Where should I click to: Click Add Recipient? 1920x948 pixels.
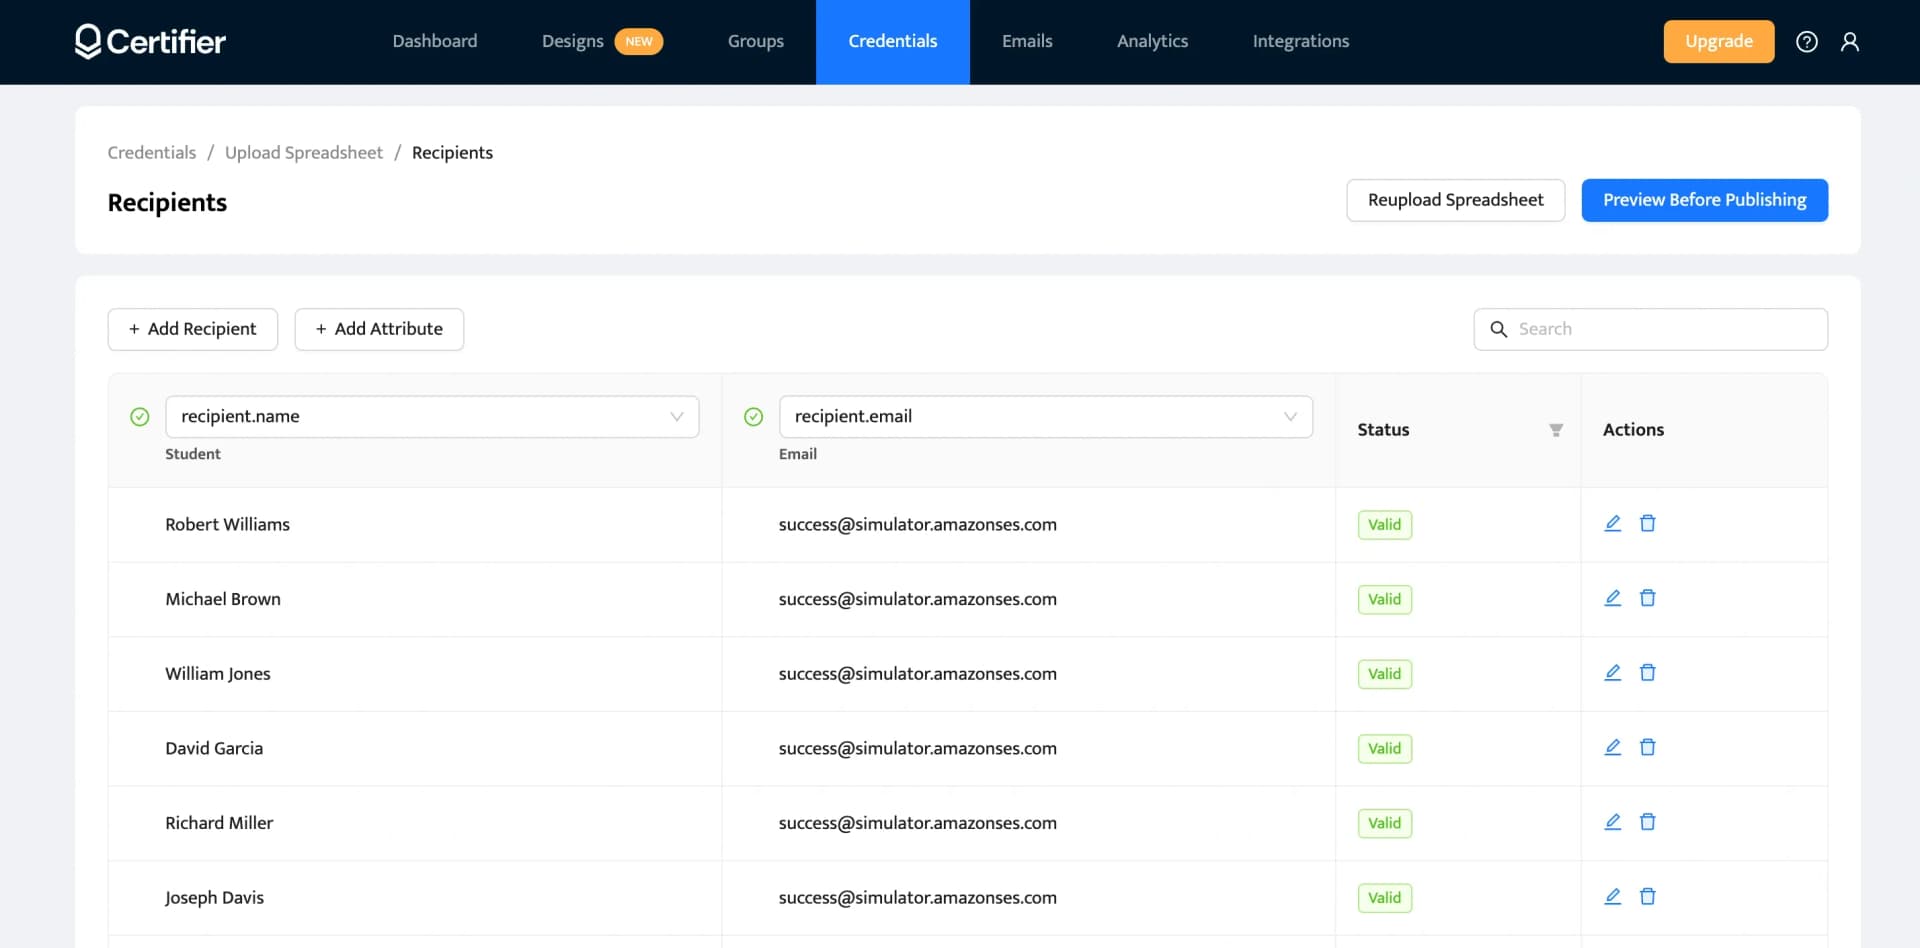coord(192,329)
